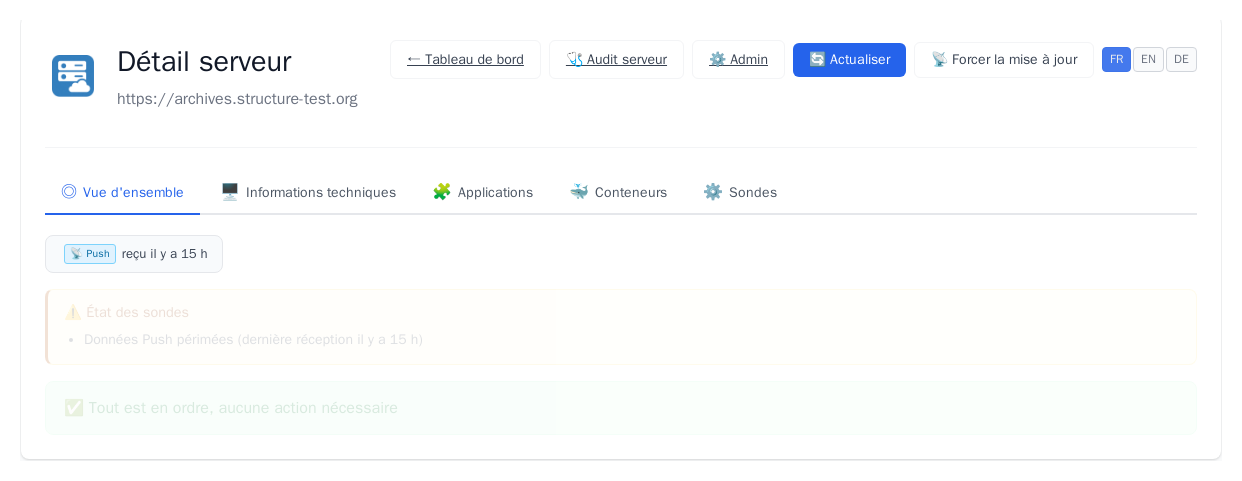Click the gear icon in Admin link
Viewport: 1242px width, 481px height.
pyautogui.click(x=717, y=60)
